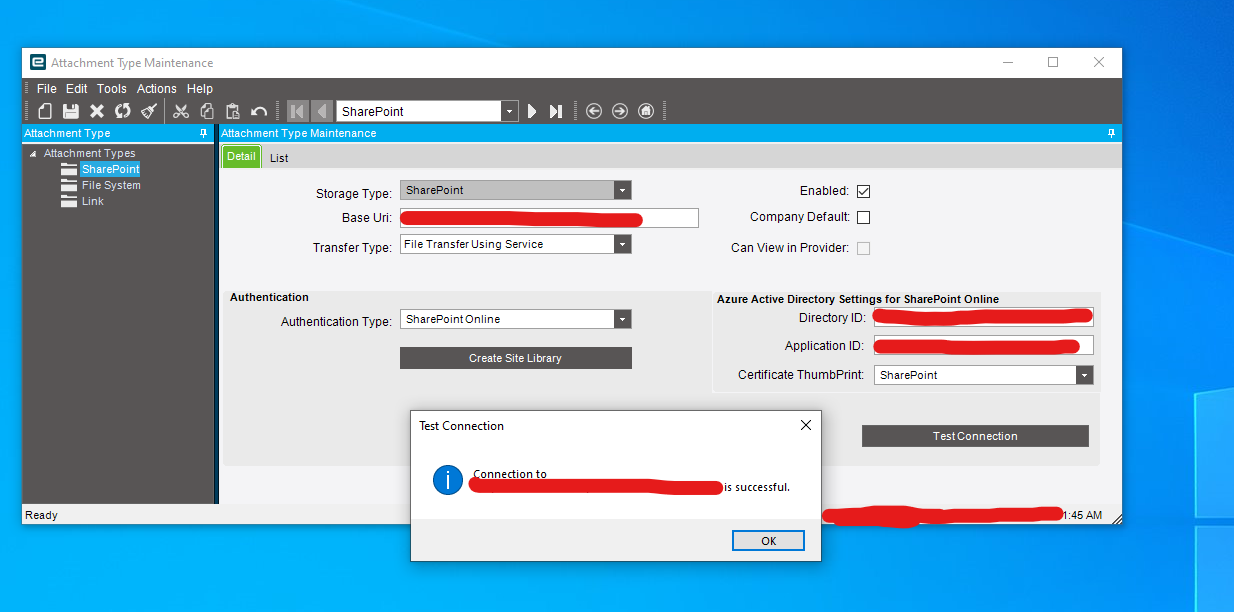Open the Authentication Type dropdown
The width and height of the screenshot is (1234, 612).
click(623, 319)
